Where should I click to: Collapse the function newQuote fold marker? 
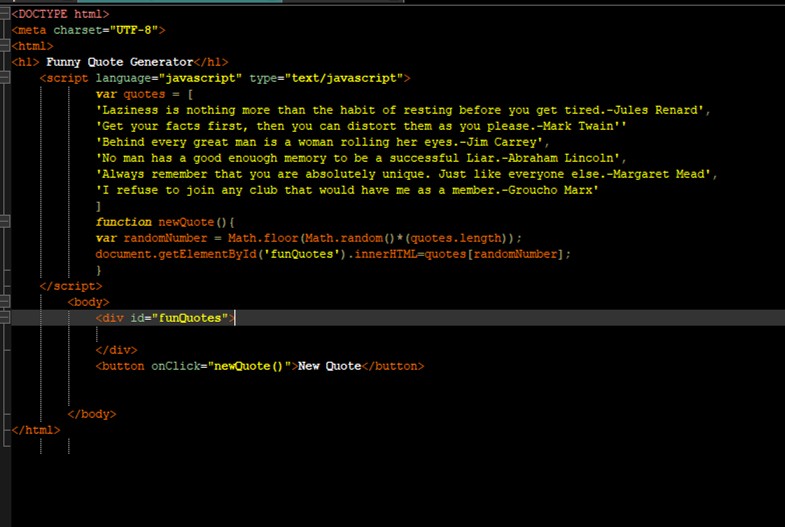click(x=5, y=222)
